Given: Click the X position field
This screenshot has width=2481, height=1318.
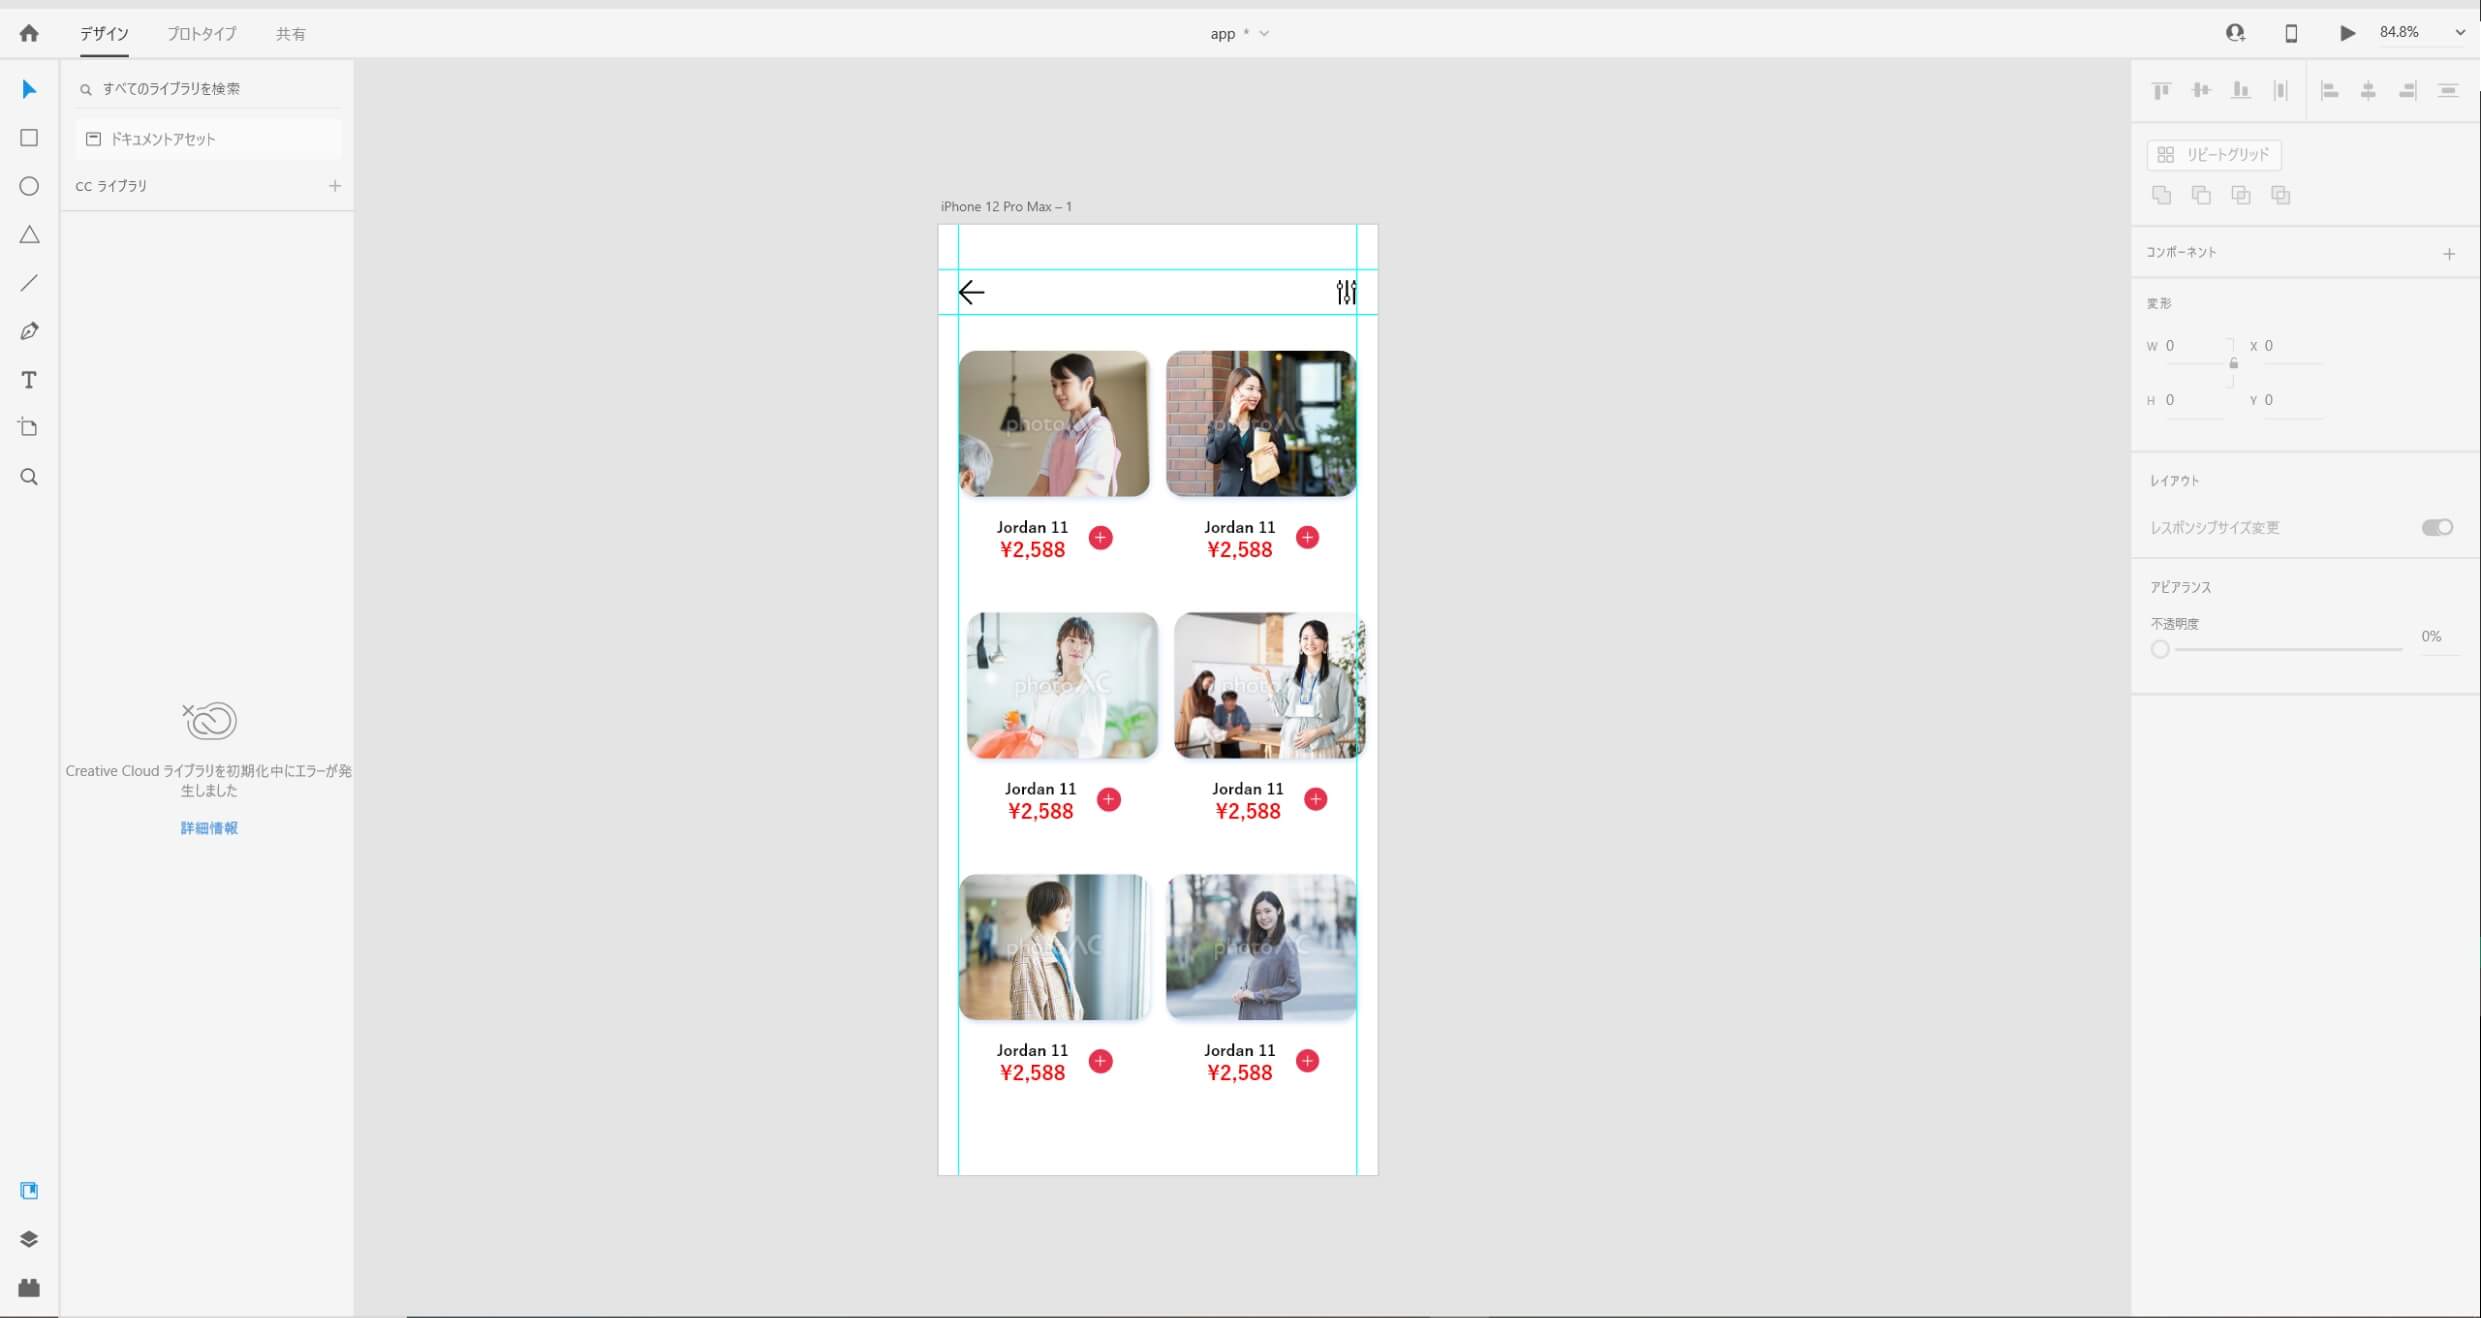Looking at the screenshot, I should (x=2292, y=346).
